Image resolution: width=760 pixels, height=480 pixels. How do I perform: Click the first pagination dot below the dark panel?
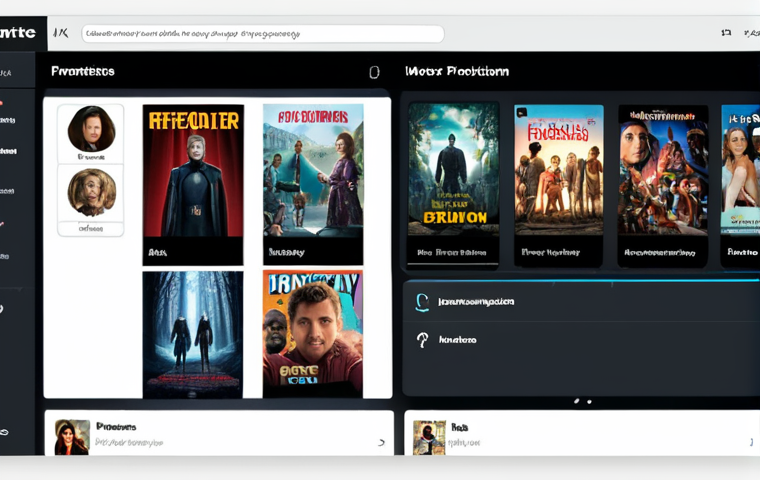coord(577,401)
